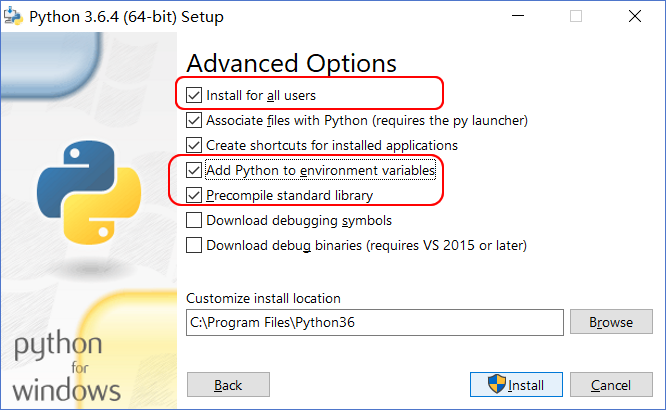The width and height of the screenshot is (666, 410).
Task: Minimize the setup window
Action: point(516,17)
